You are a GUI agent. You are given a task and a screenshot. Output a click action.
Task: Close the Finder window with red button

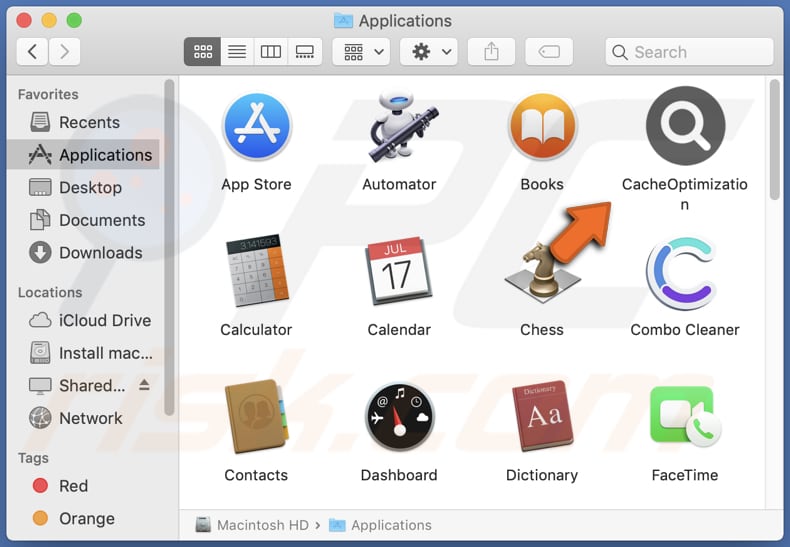pyautogui.click(x=24, y=21)
